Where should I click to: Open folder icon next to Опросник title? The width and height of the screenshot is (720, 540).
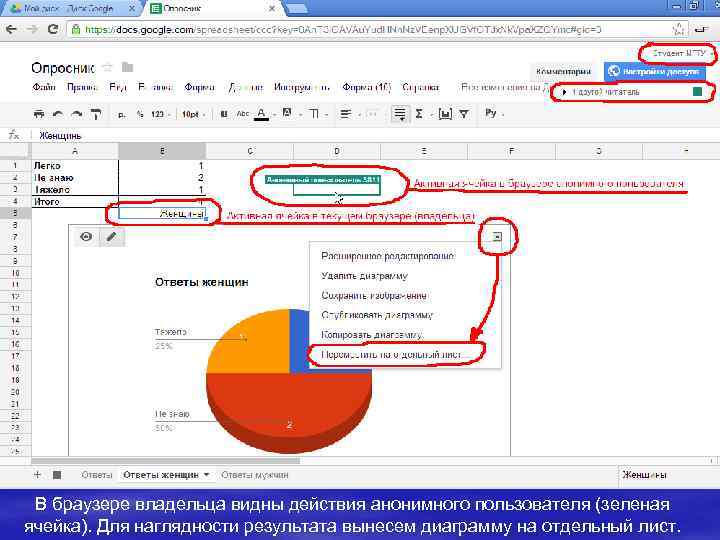[x=127, y=68]
